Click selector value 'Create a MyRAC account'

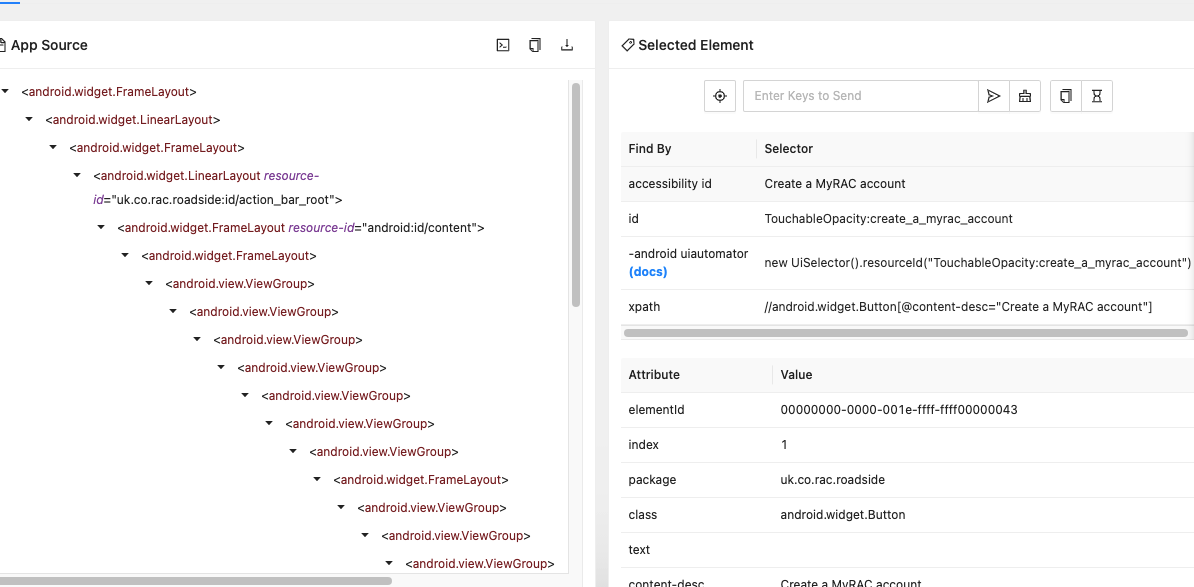tap(835, 183)
